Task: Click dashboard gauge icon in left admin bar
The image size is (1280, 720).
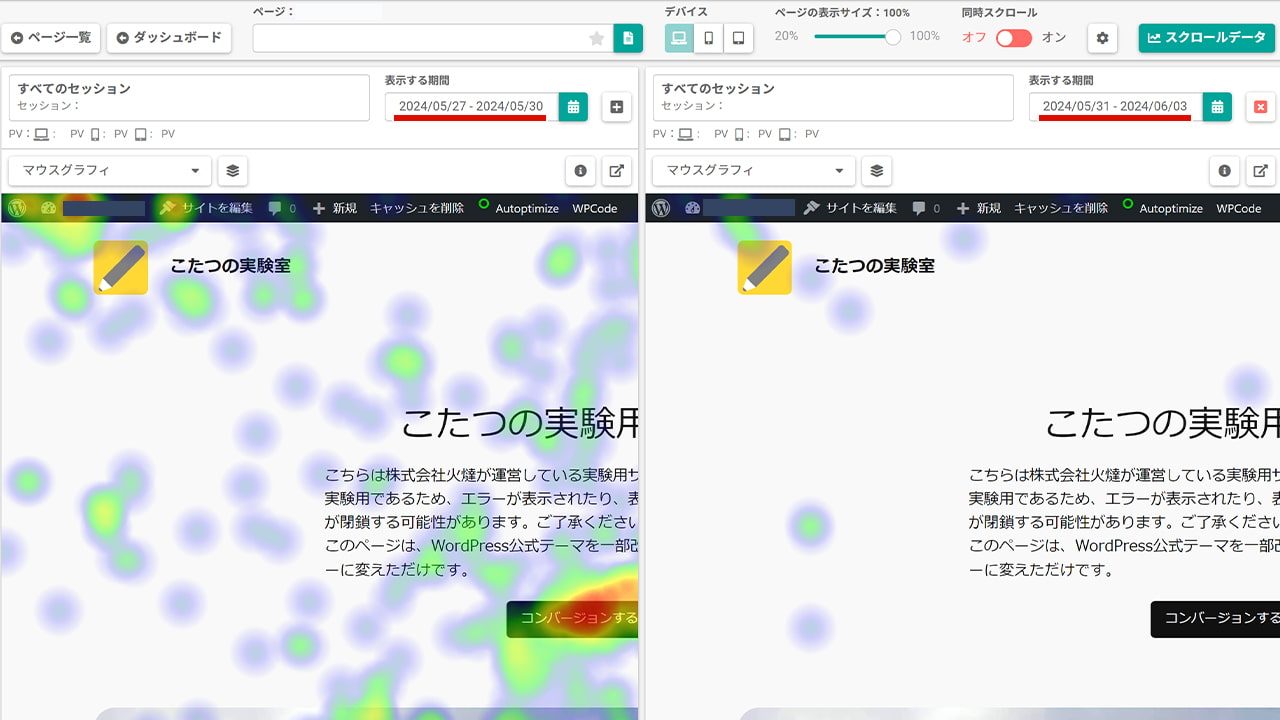Action: 48,208
